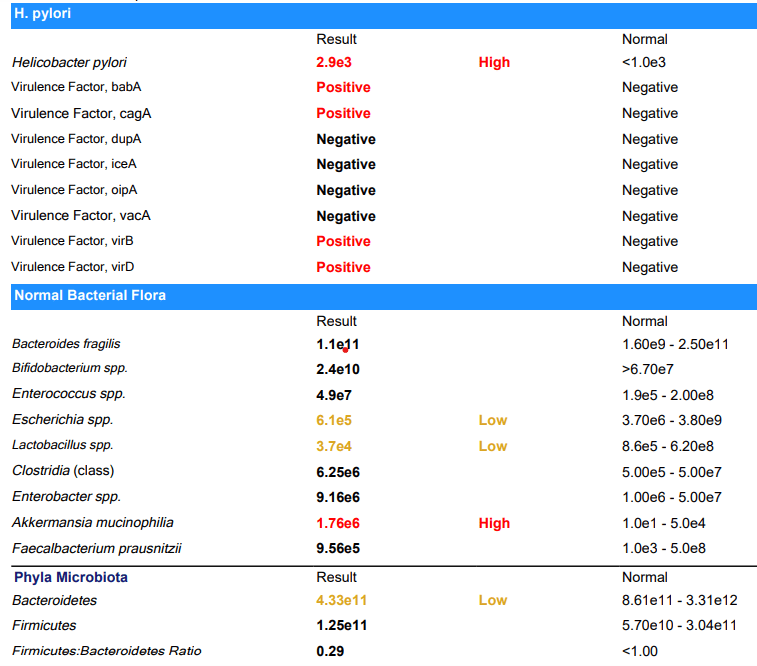Click Firmicutes normal range value
Screen dimensions: 757x666
tap(679, 626)
